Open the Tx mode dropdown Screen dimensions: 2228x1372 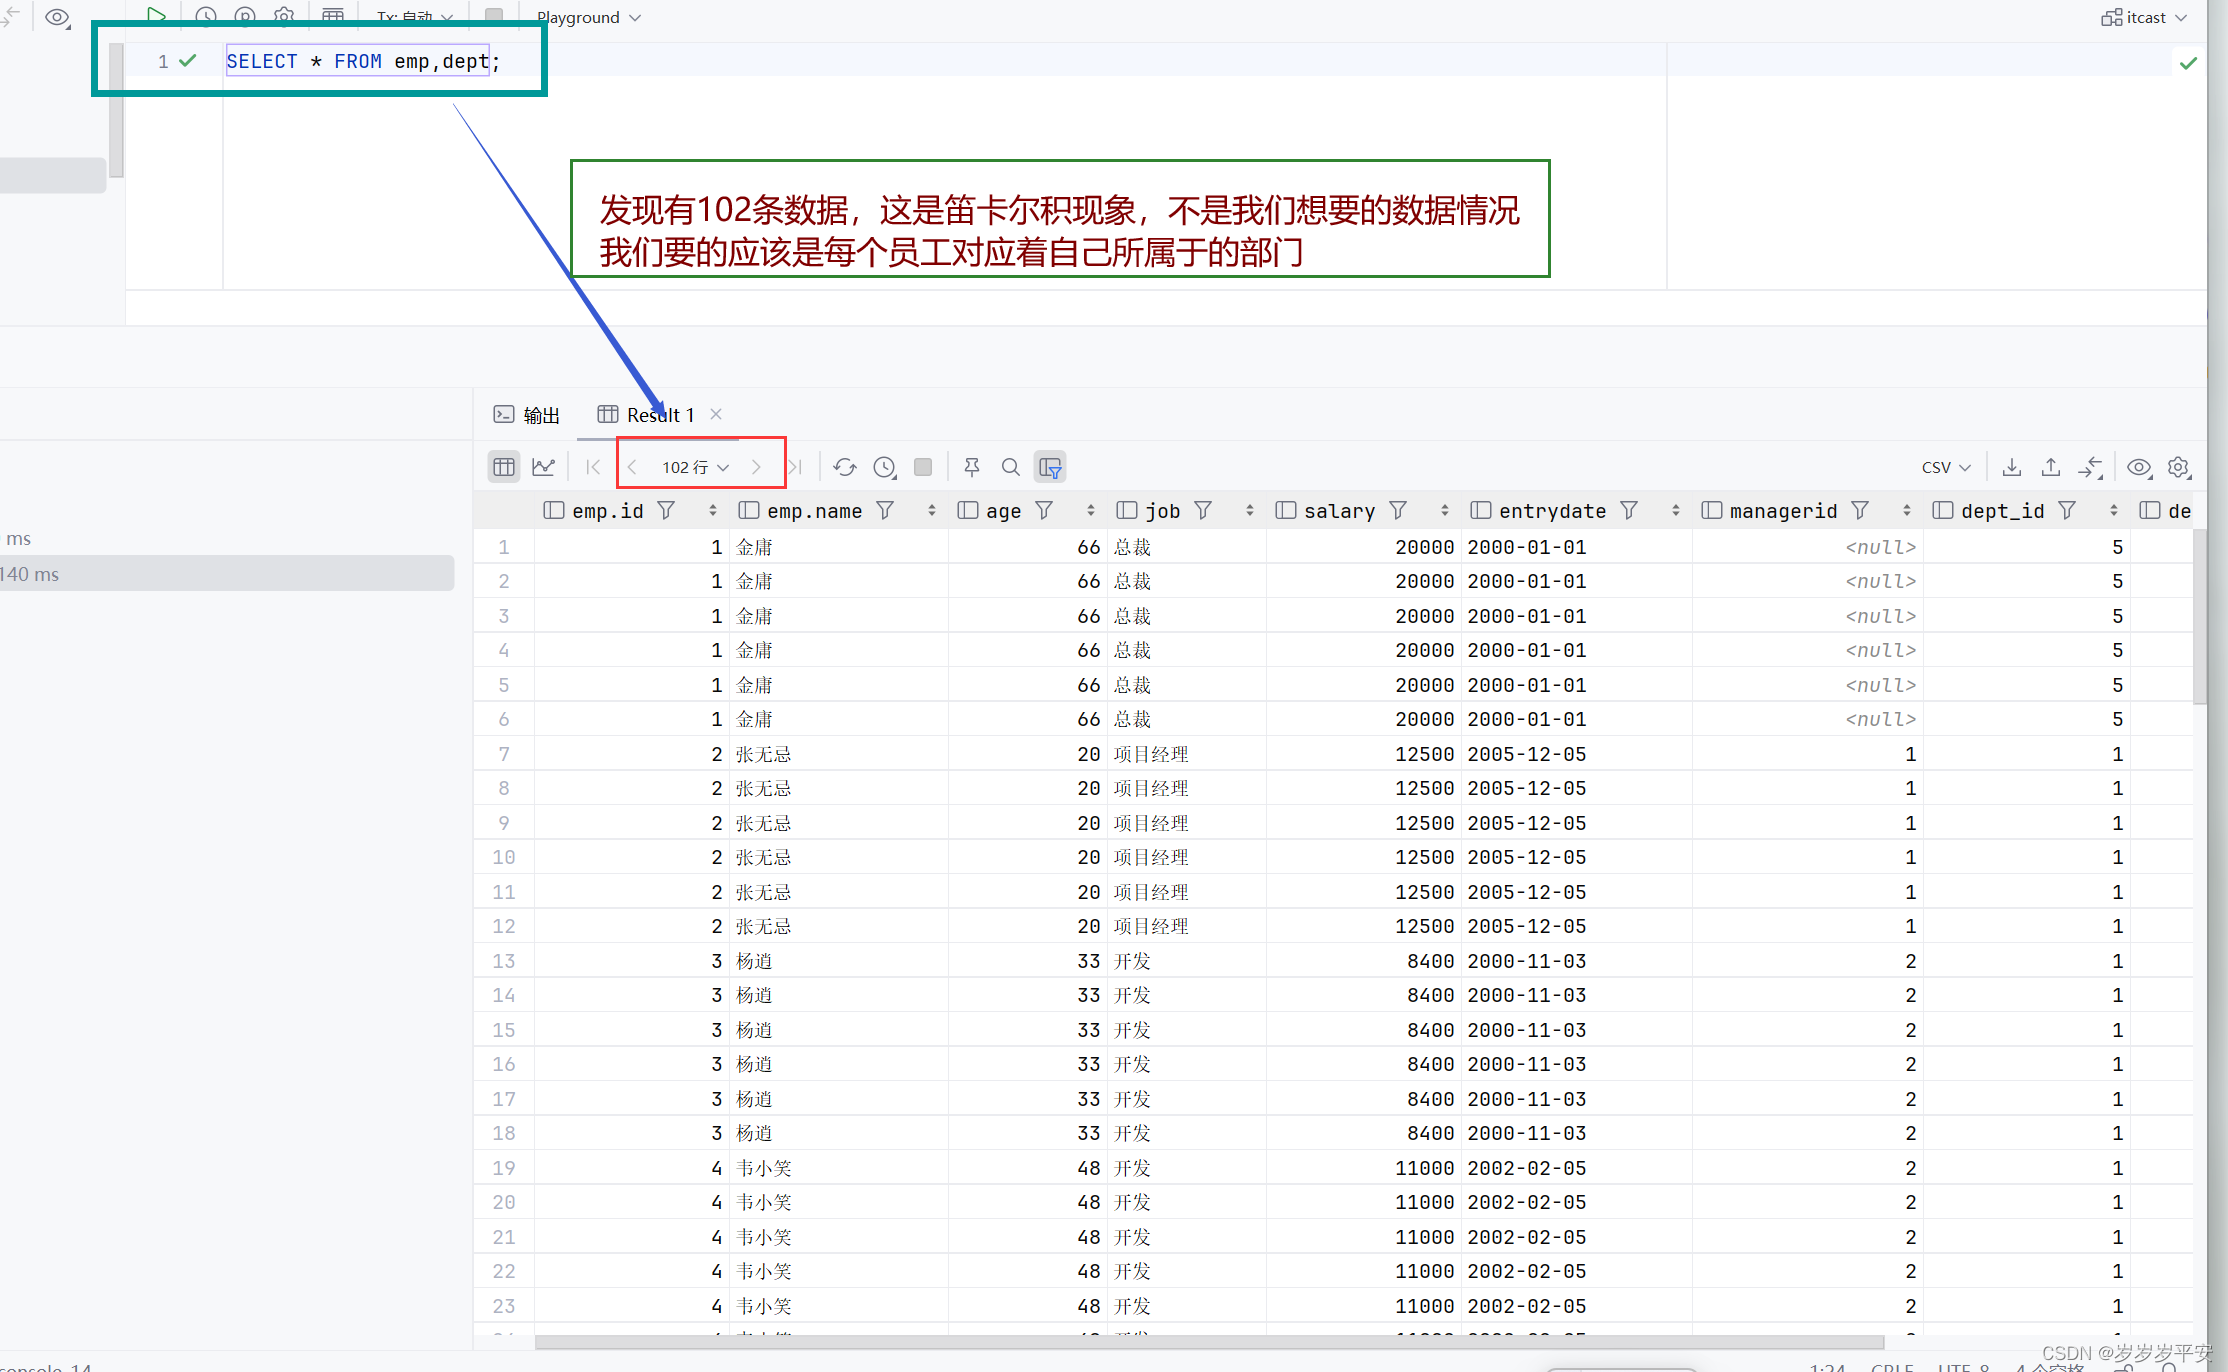pyautogui.click(x=415, y=17)
